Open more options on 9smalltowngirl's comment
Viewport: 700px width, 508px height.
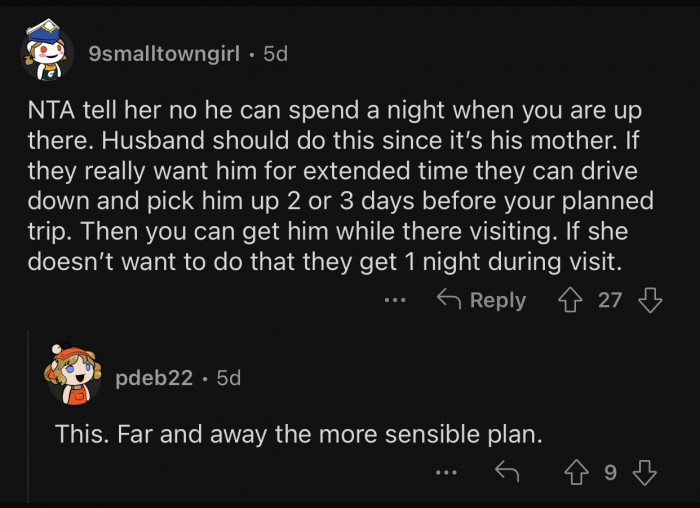396,300
